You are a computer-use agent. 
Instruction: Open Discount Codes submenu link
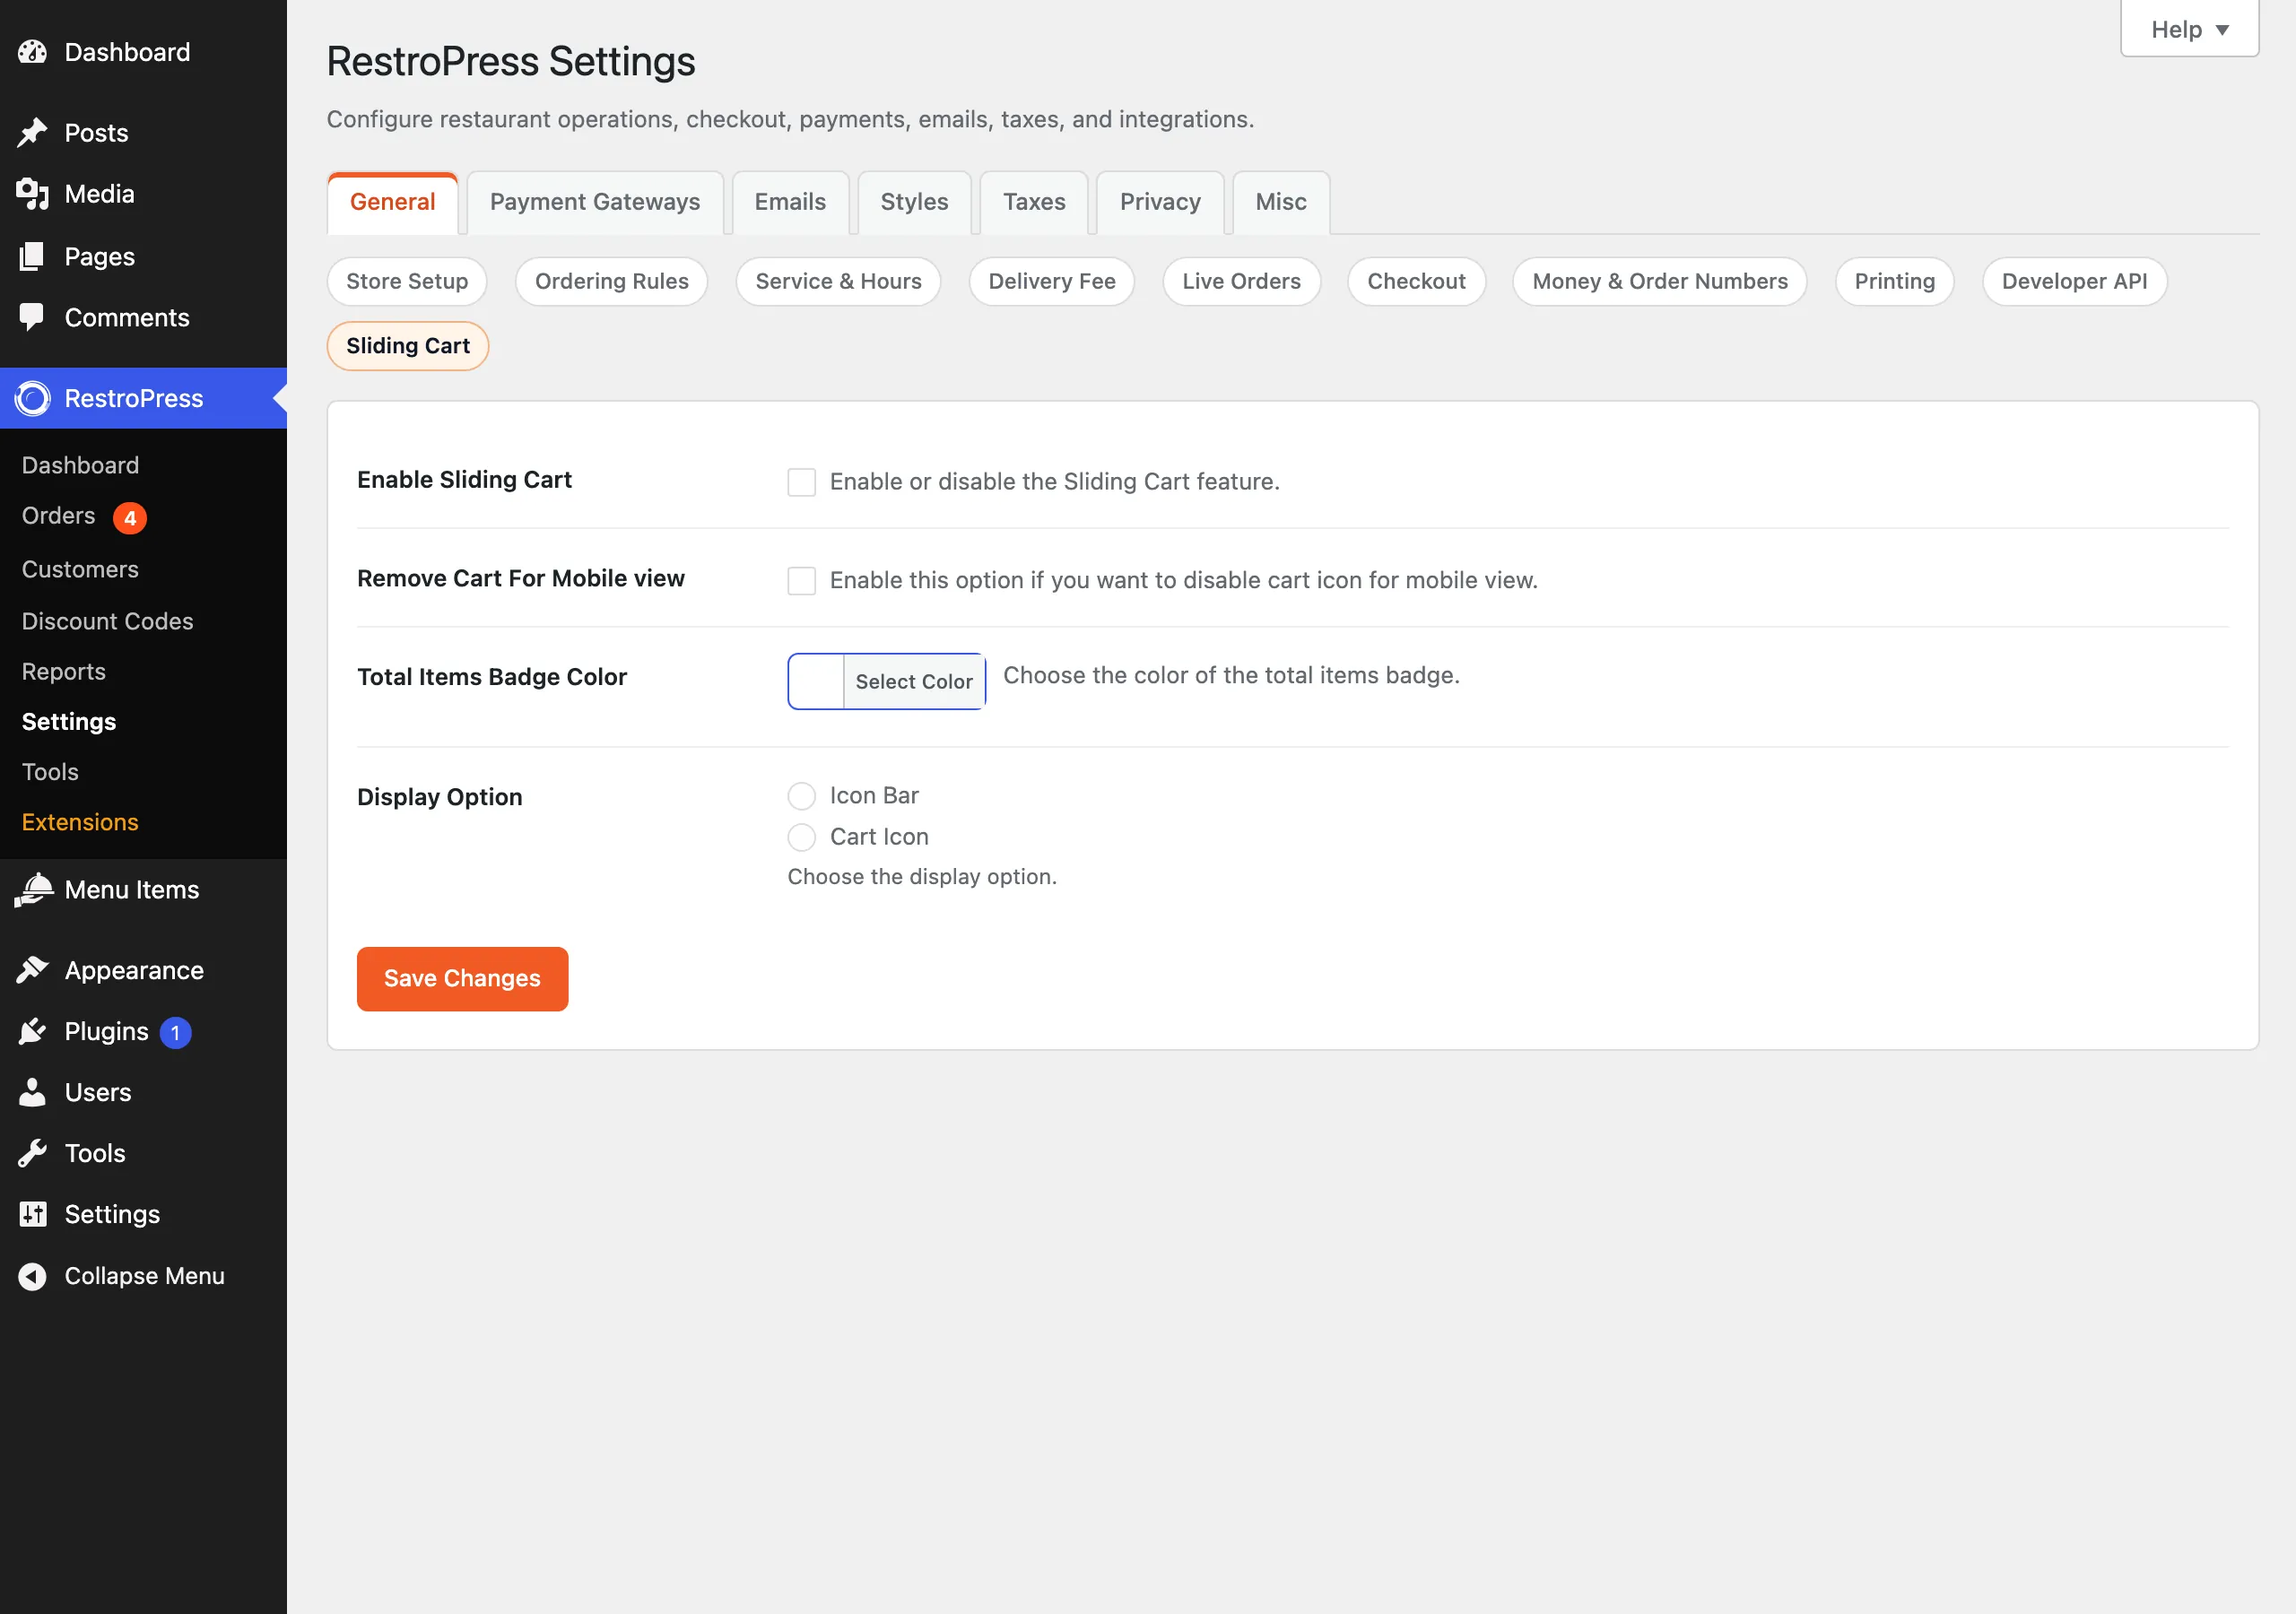pos(108,621)
